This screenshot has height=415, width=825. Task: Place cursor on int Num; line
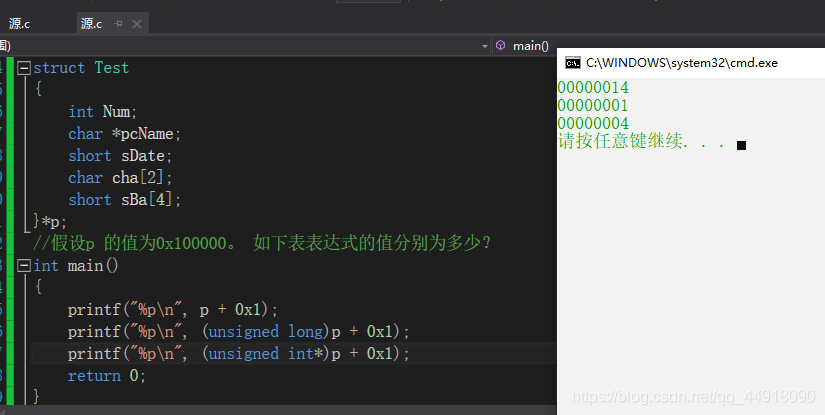(103, 112)
